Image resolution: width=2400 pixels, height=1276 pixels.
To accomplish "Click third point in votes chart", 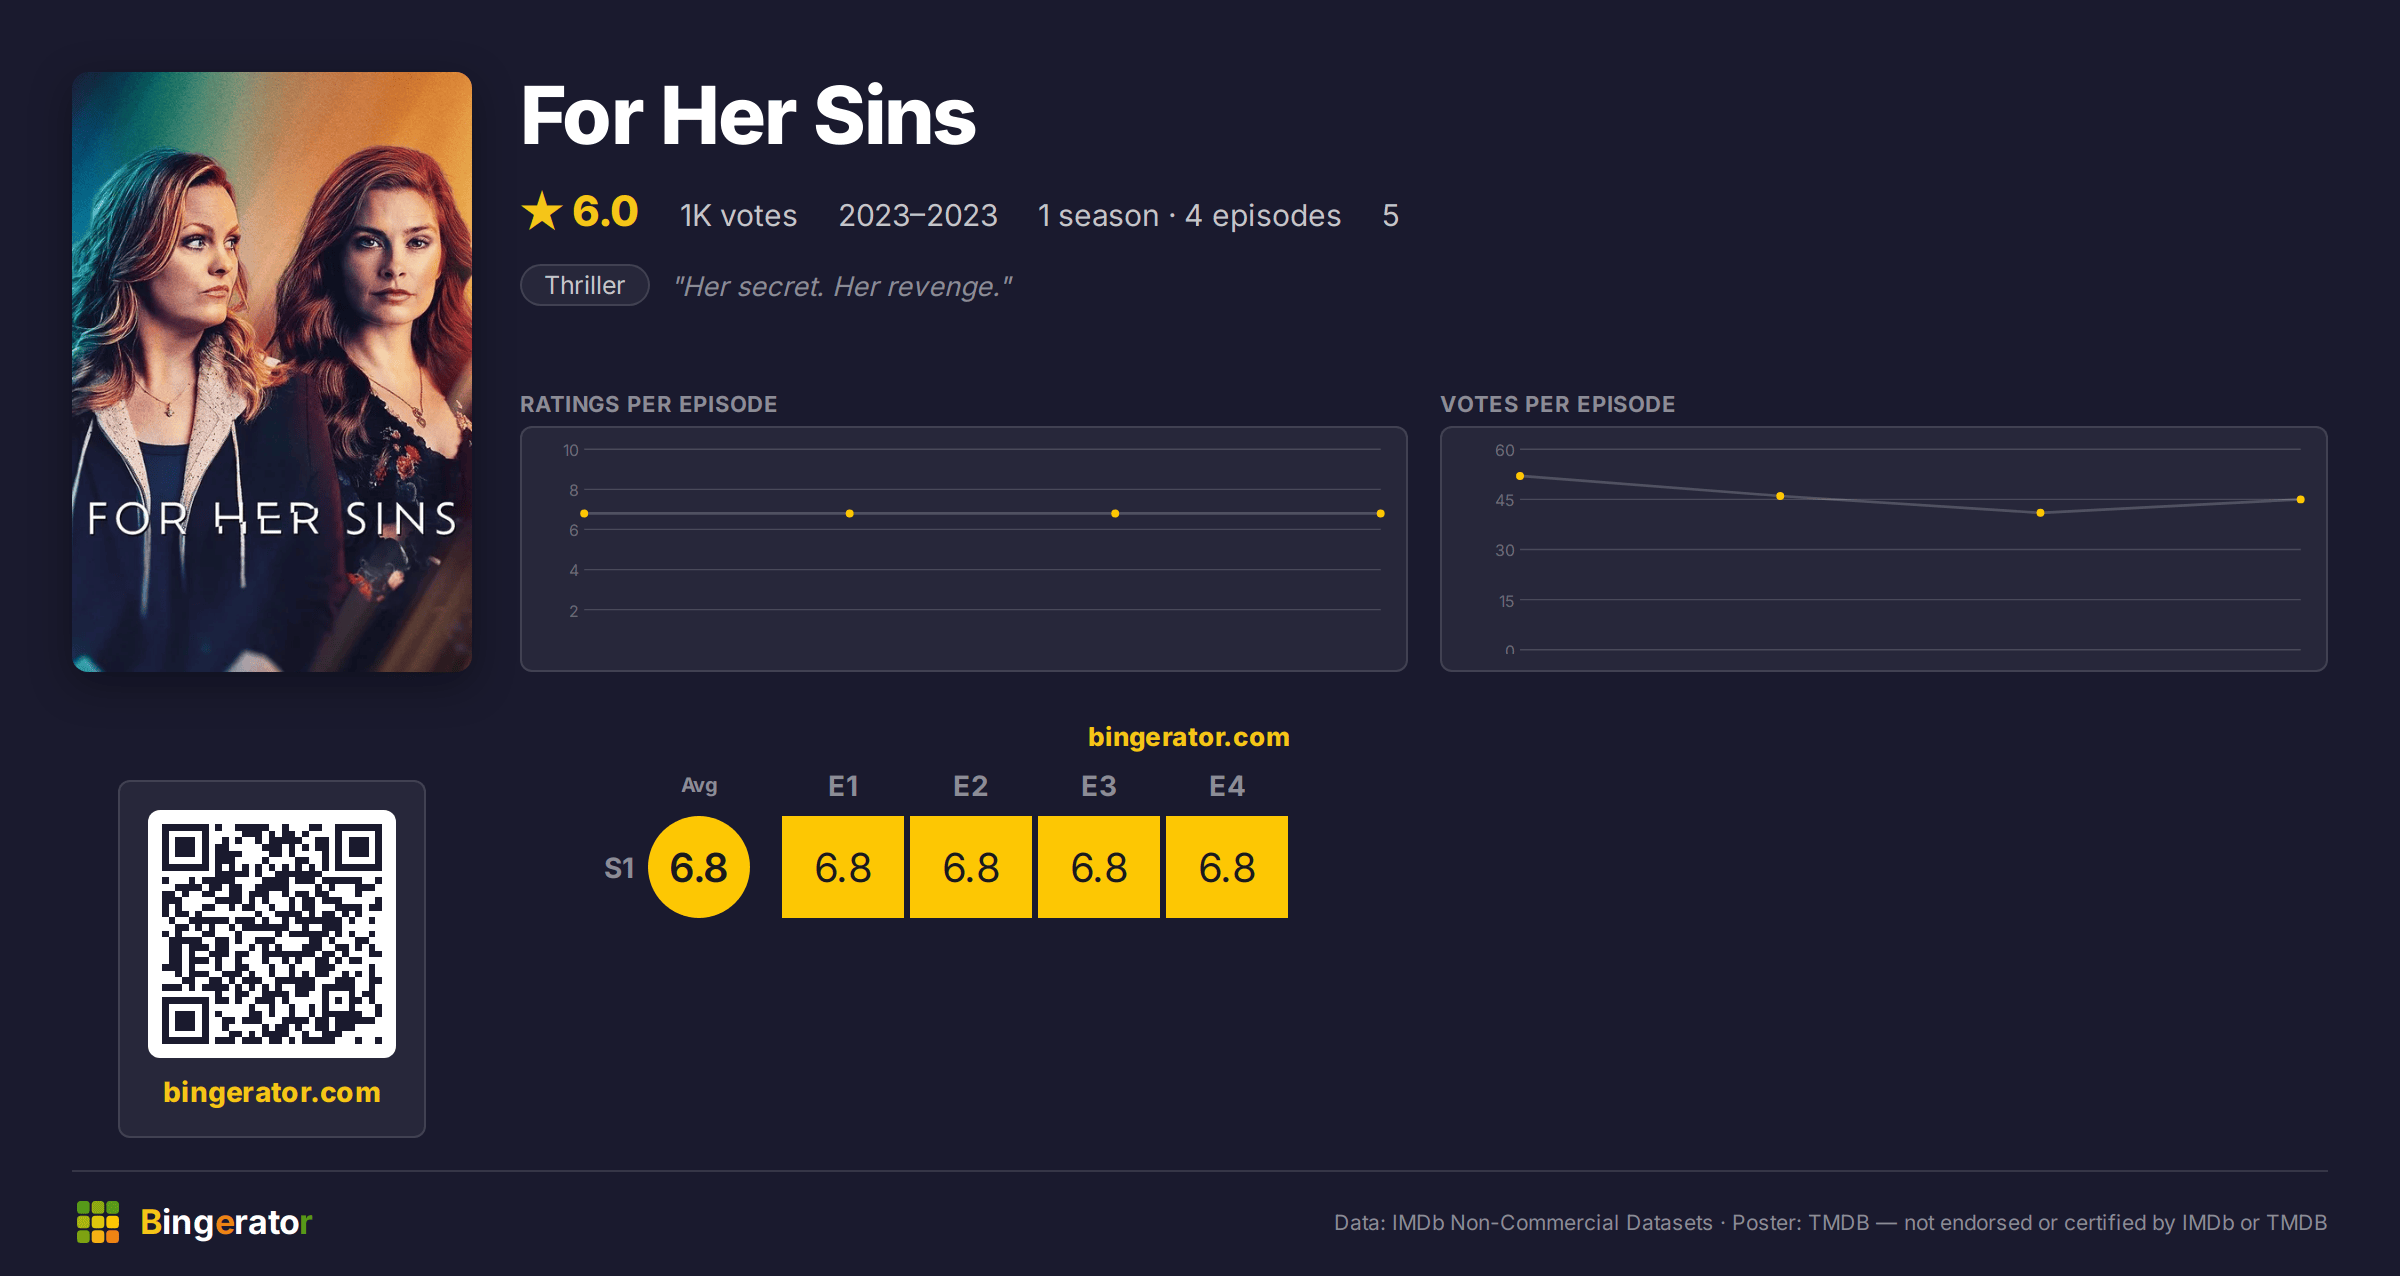I will [2040, 513].
